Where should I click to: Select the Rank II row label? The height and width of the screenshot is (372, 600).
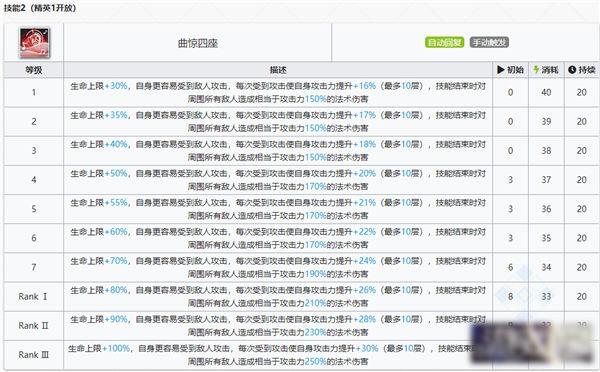click(x=33, y=326)
